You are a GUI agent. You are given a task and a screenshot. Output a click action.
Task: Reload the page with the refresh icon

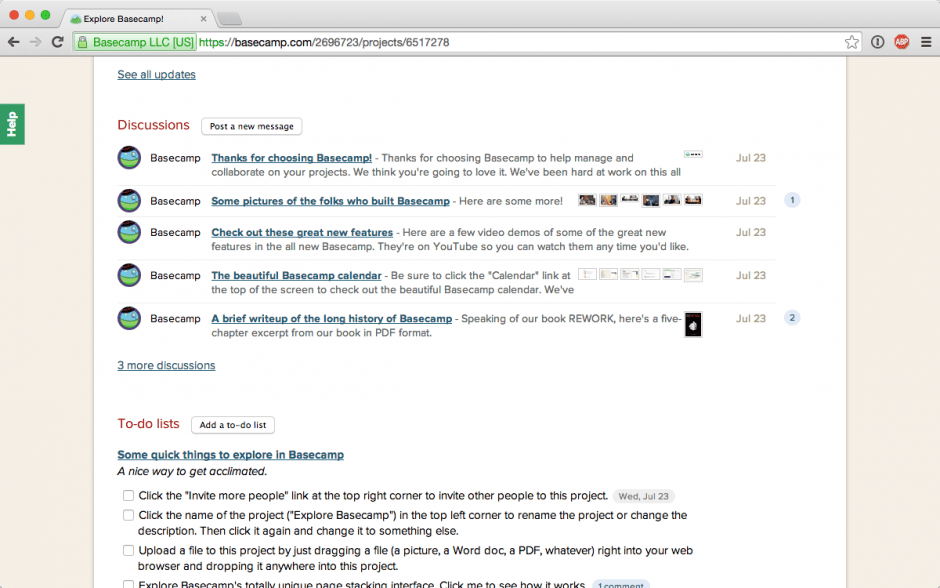coord(58,42)
